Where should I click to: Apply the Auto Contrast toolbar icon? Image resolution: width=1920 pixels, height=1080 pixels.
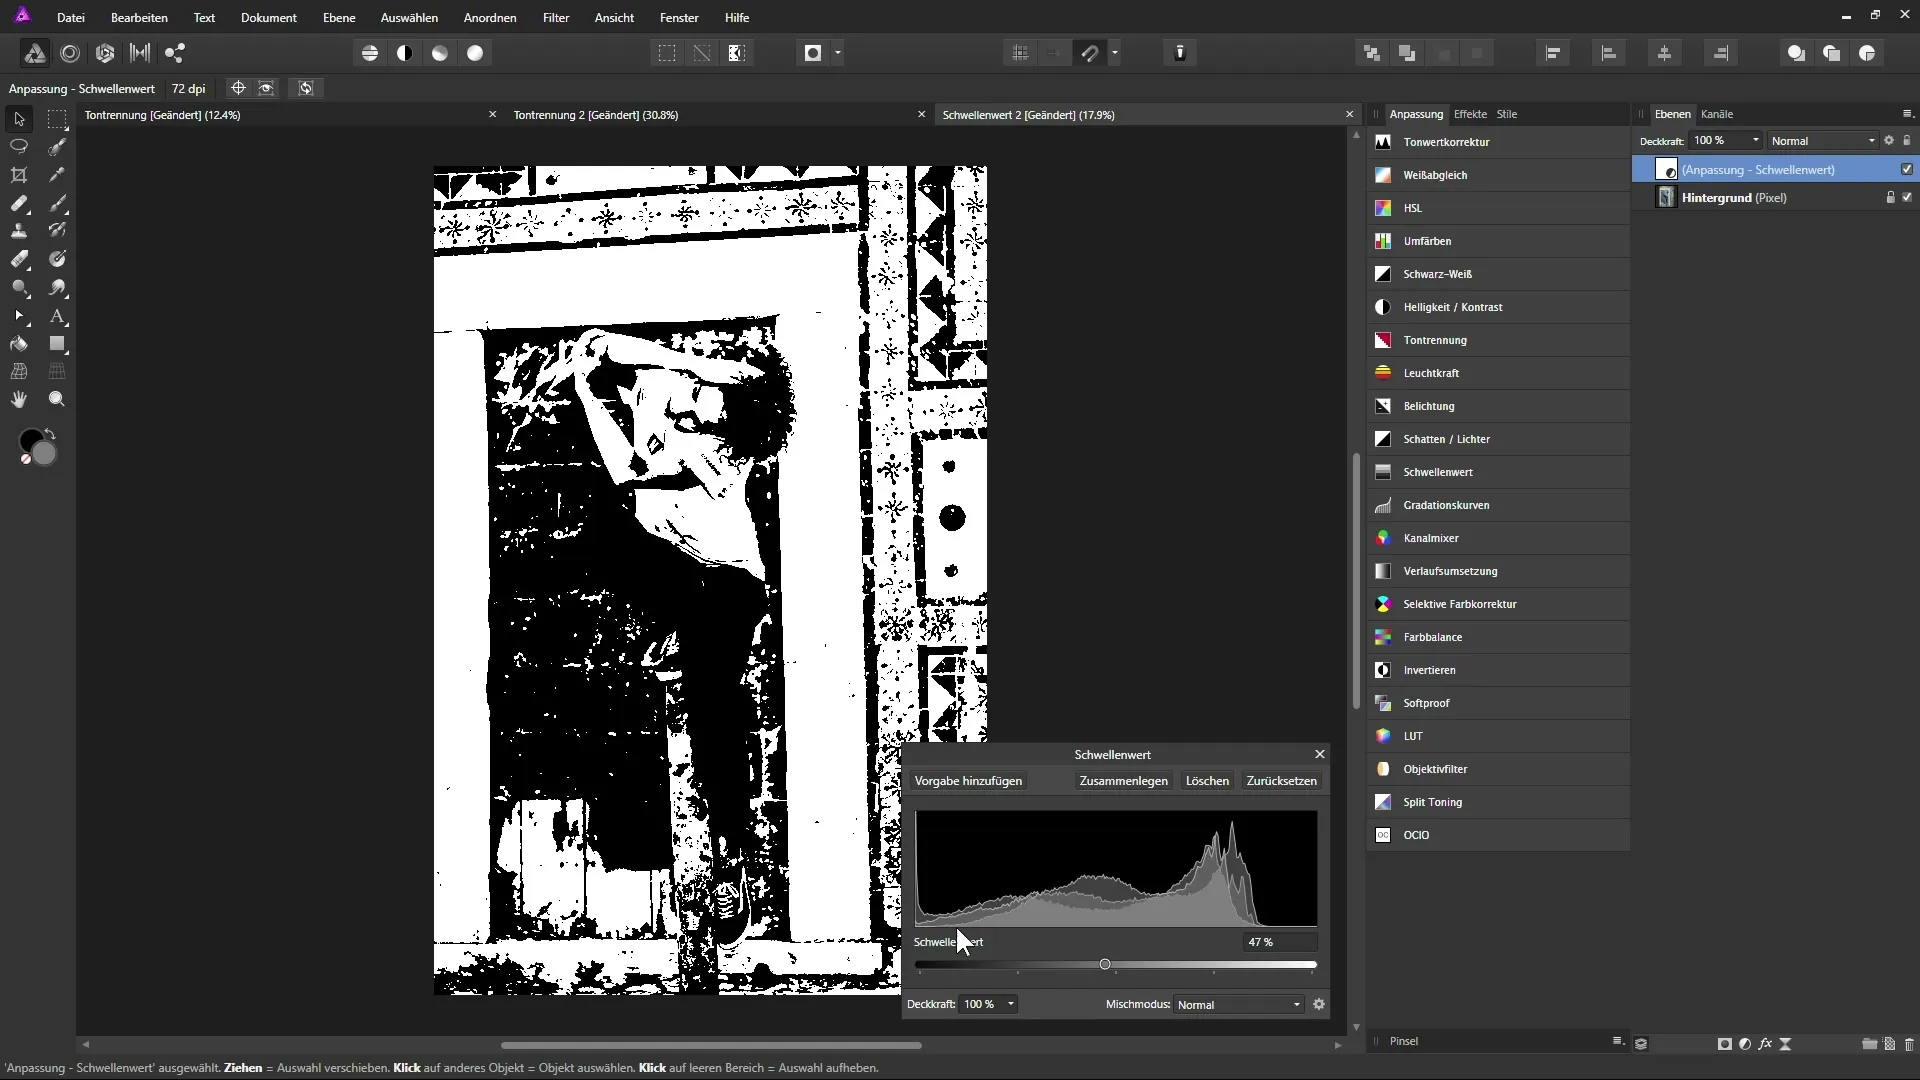click(x=405, y=53)
